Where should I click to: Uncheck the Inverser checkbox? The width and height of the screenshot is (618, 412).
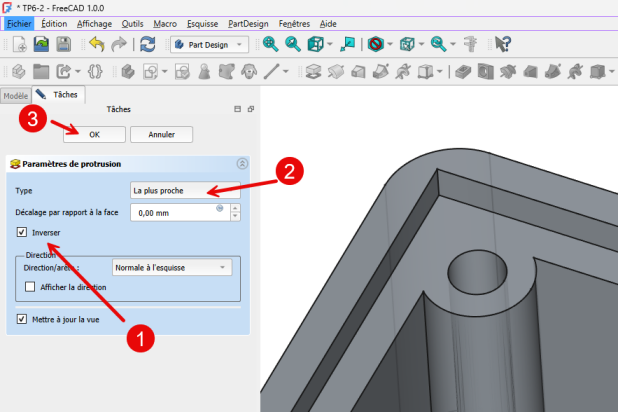click(x=22, y=232)
